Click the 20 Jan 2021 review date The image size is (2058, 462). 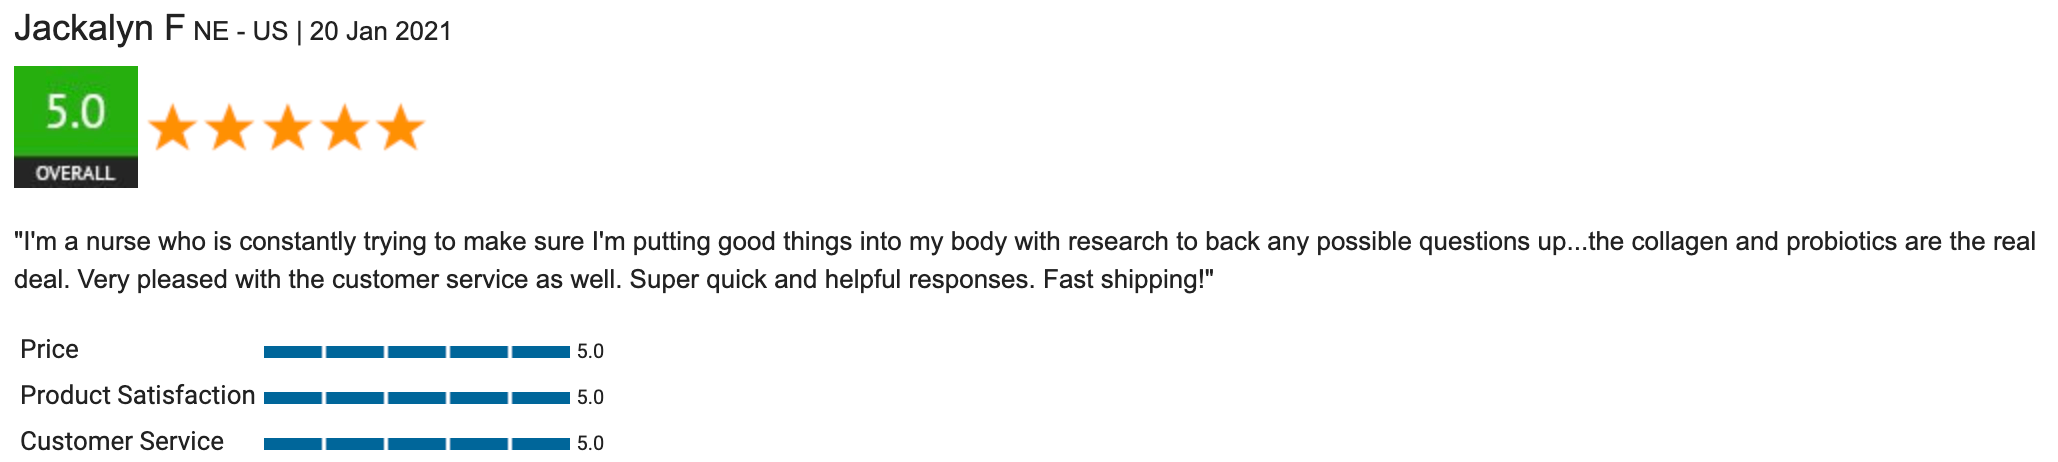click(380, 31)
